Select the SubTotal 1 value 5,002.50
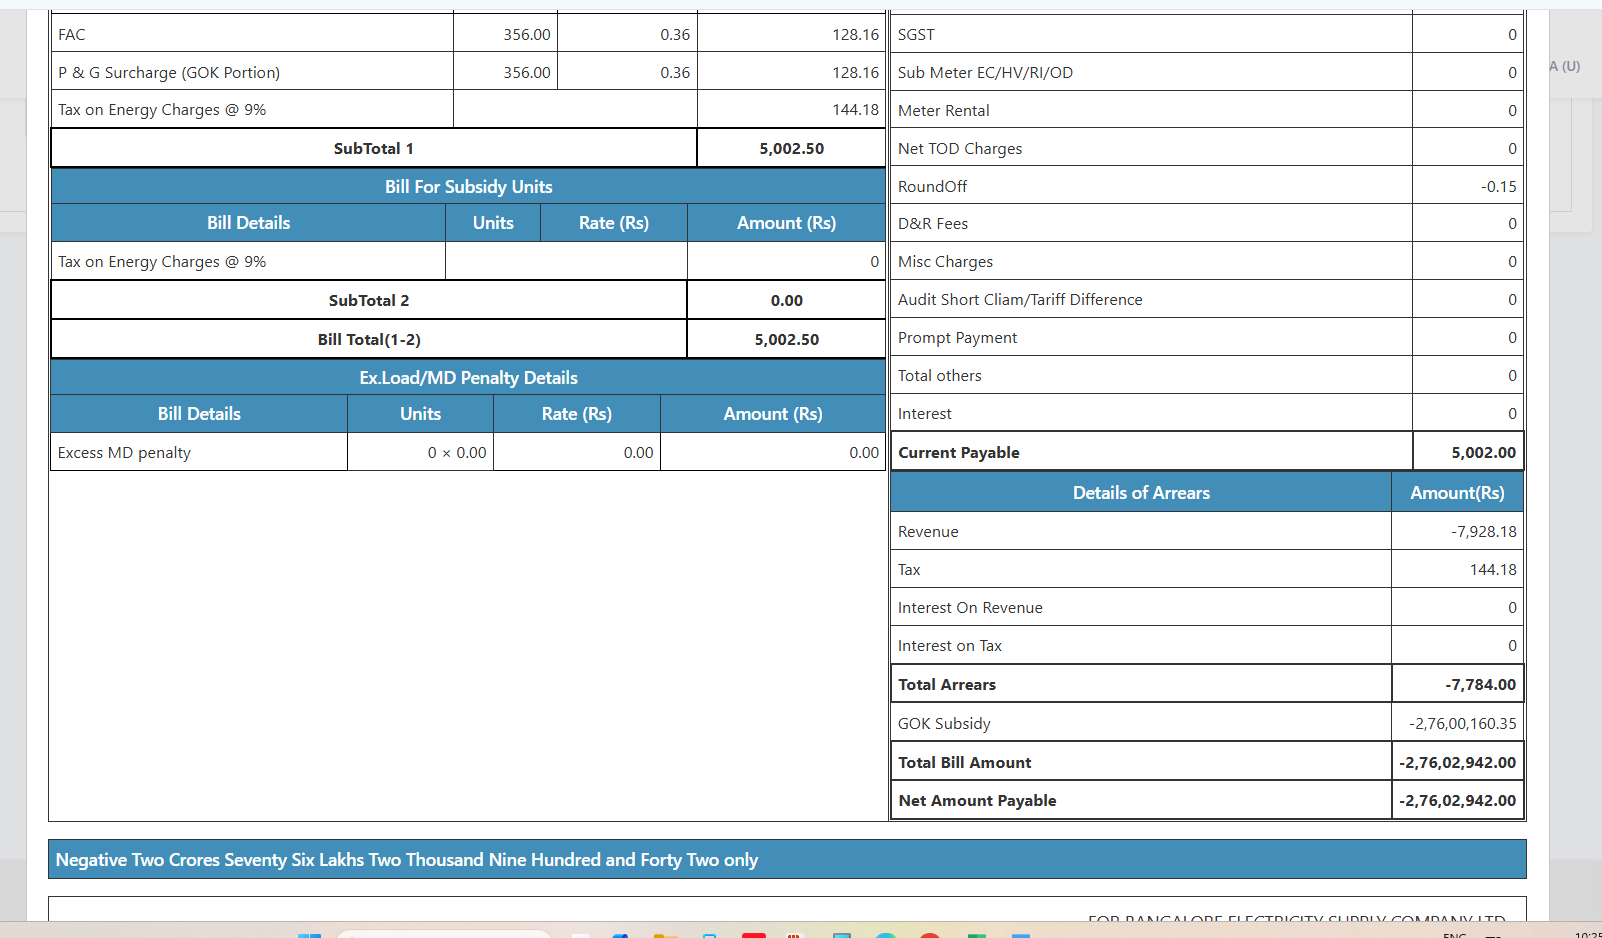Screen dimensions: 1602x938 click(x=792, y=149)
